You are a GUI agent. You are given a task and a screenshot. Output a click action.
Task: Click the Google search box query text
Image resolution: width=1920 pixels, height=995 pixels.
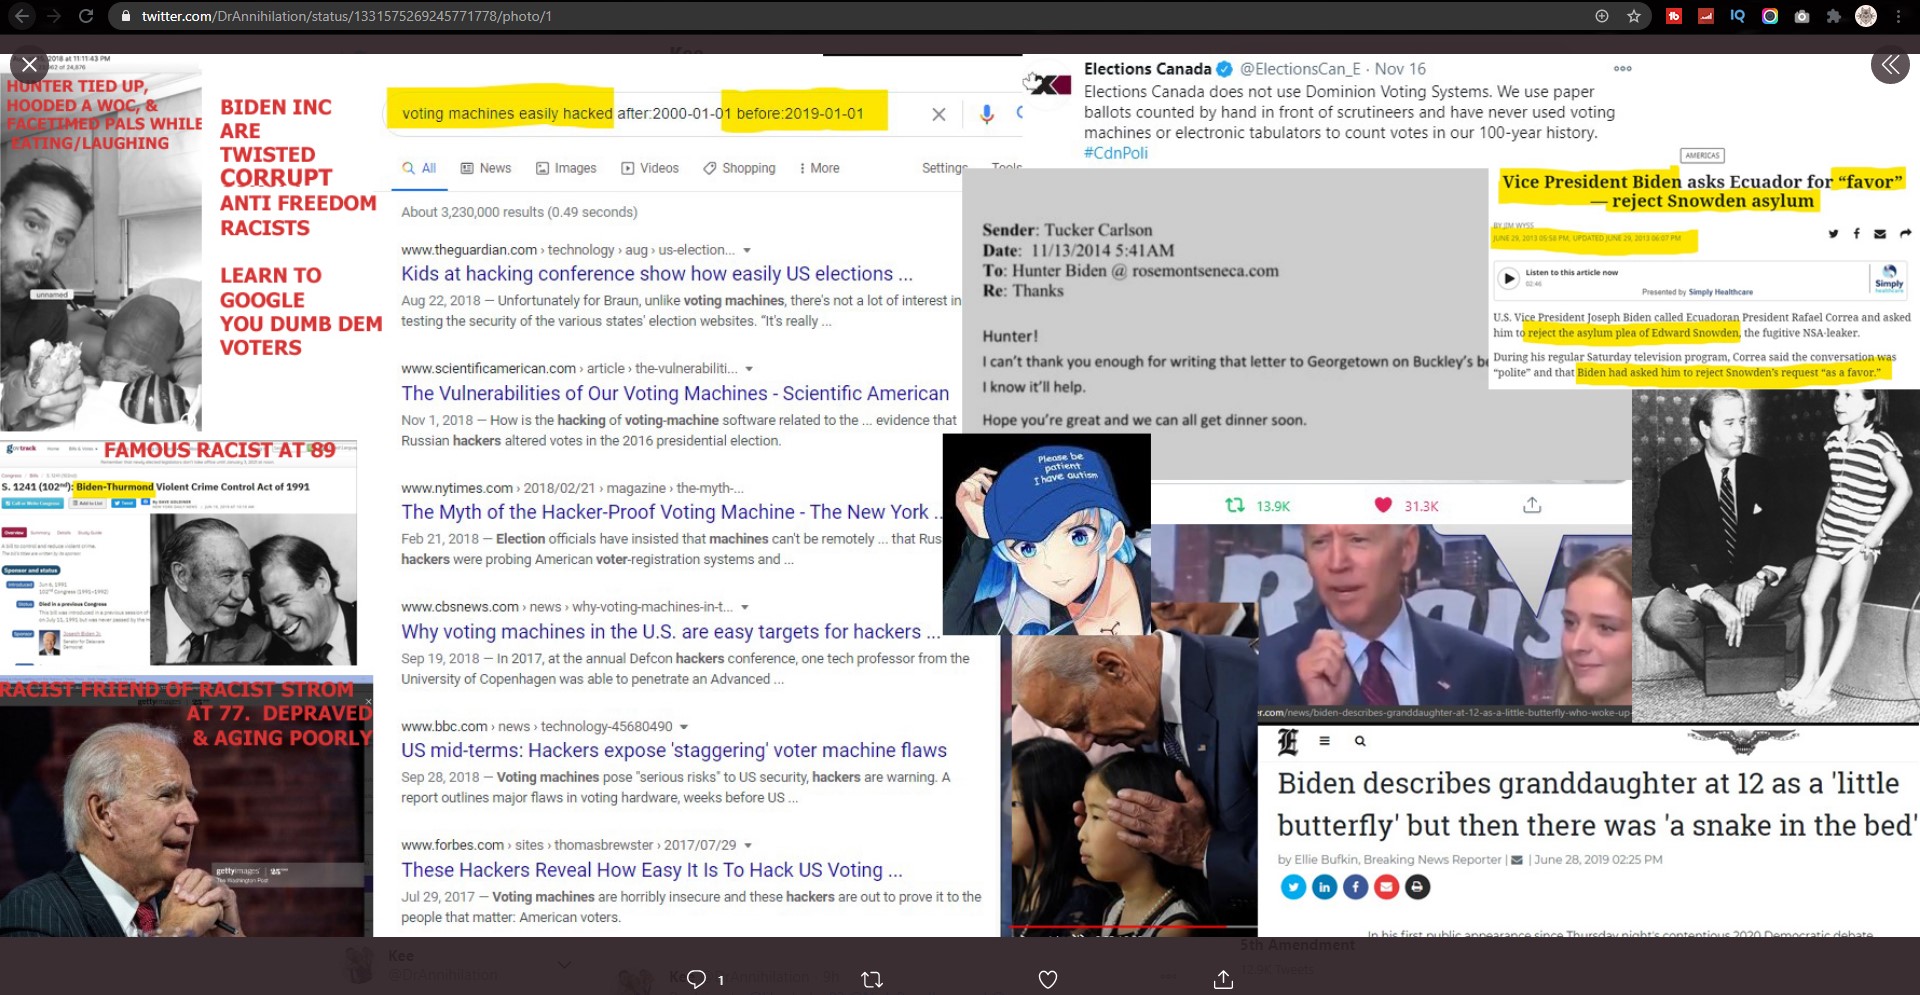pos(632,113)
